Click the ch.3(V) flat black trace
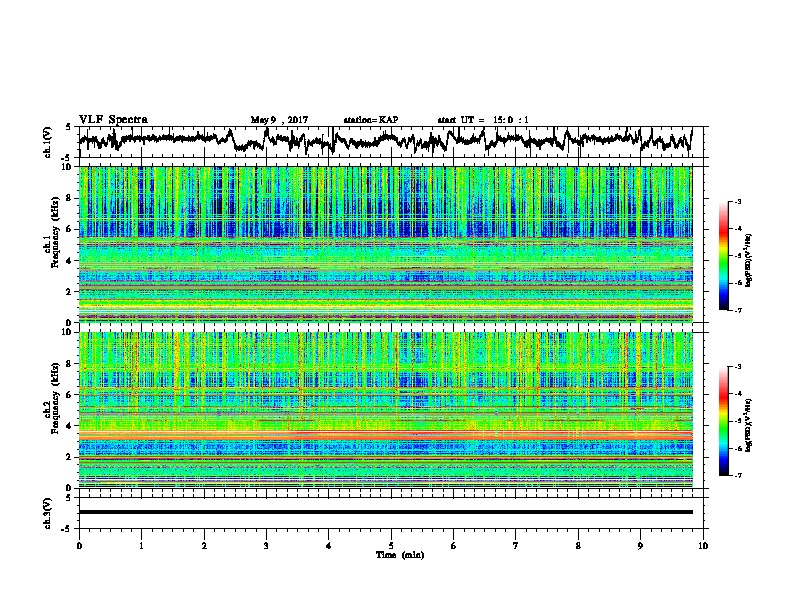792x612 pixels. point(385,512)
